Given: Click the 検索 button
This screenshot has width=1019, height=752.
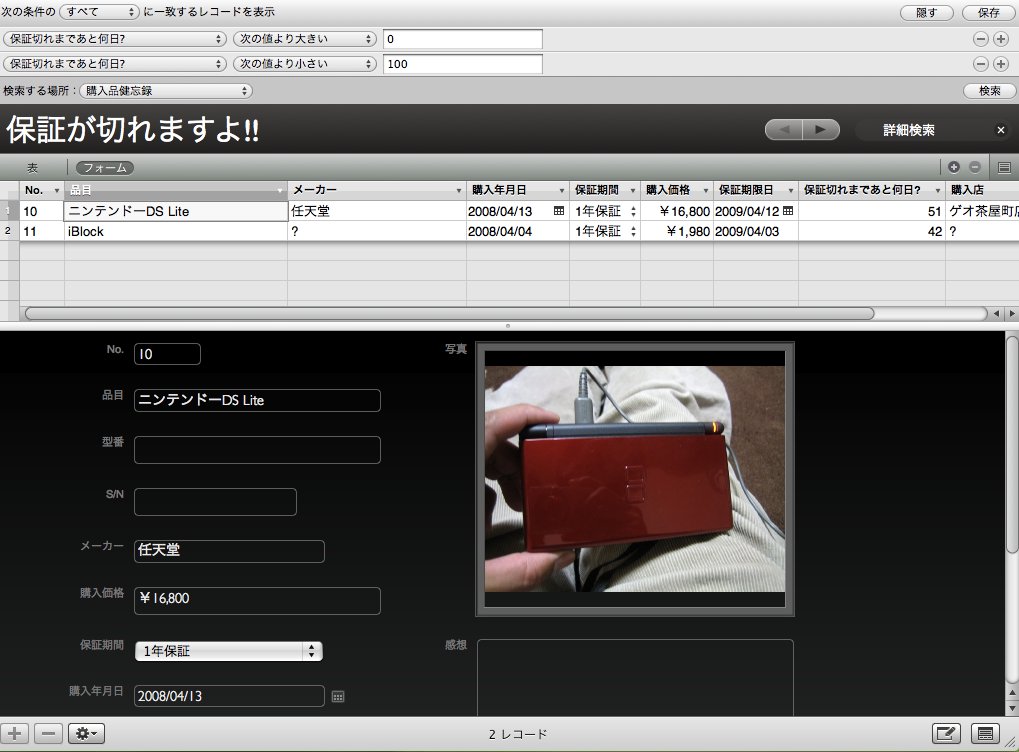Looking at the screenshot, I should [x=989, y=91].
